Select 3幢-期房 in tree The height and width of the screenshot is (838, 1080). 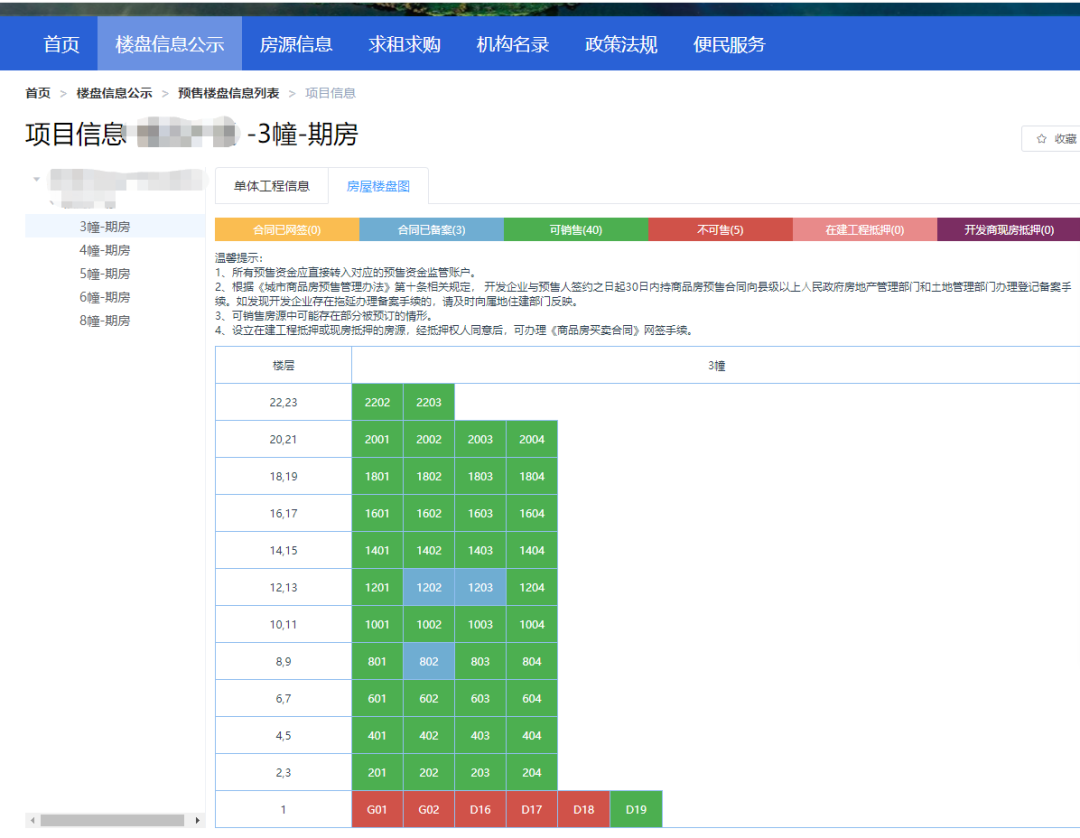115,226
